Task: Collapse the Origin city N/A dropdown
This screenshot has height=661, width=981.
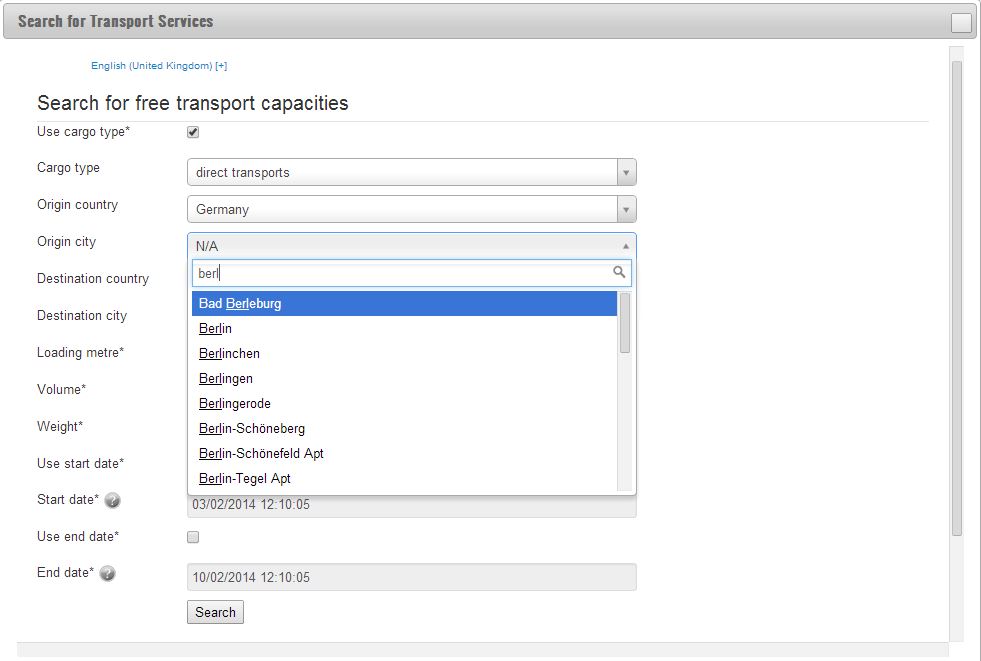Action: coord(412,246)
